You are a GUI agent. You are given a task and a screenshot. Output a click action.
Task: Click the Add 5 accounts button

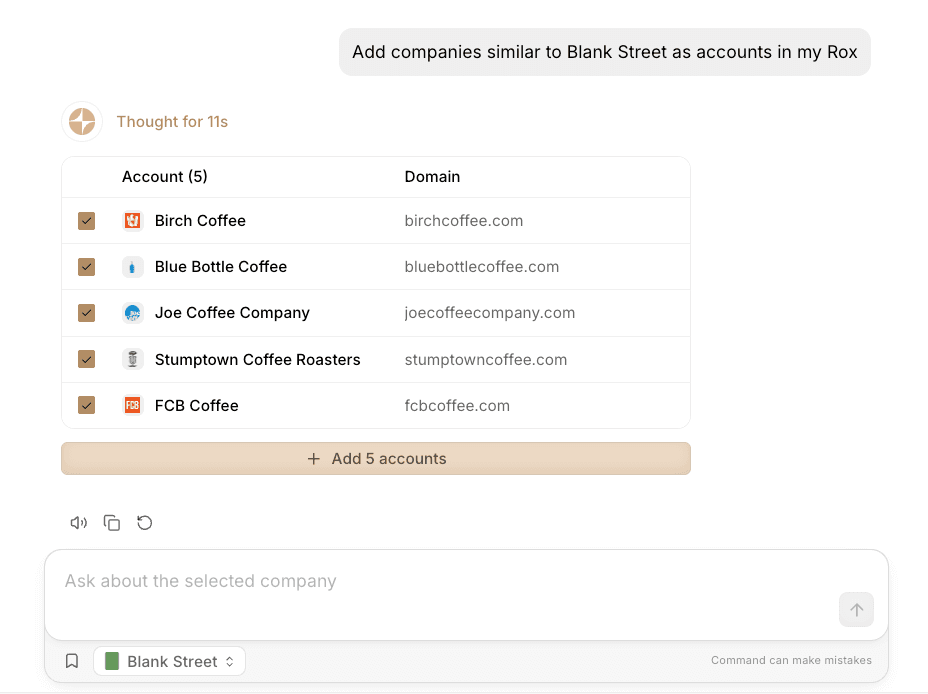pyautogui.click(x=376, y=459)
